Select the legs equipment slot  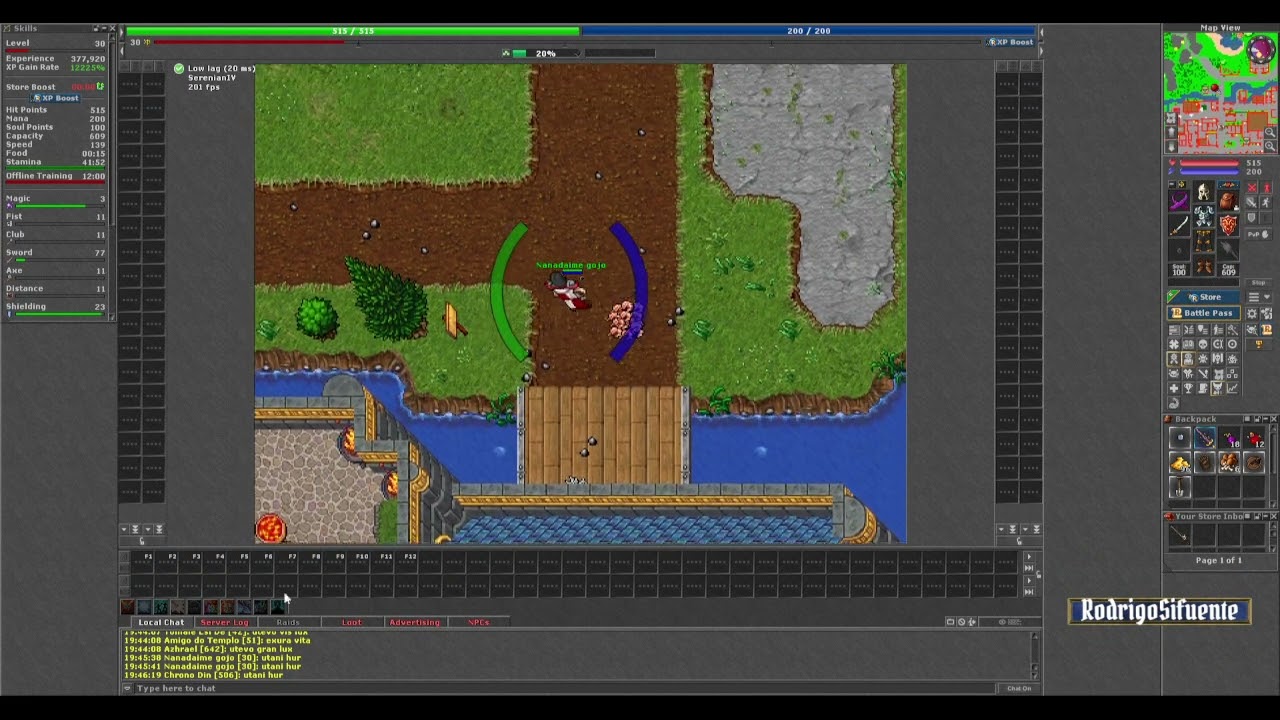point(1204,240)
